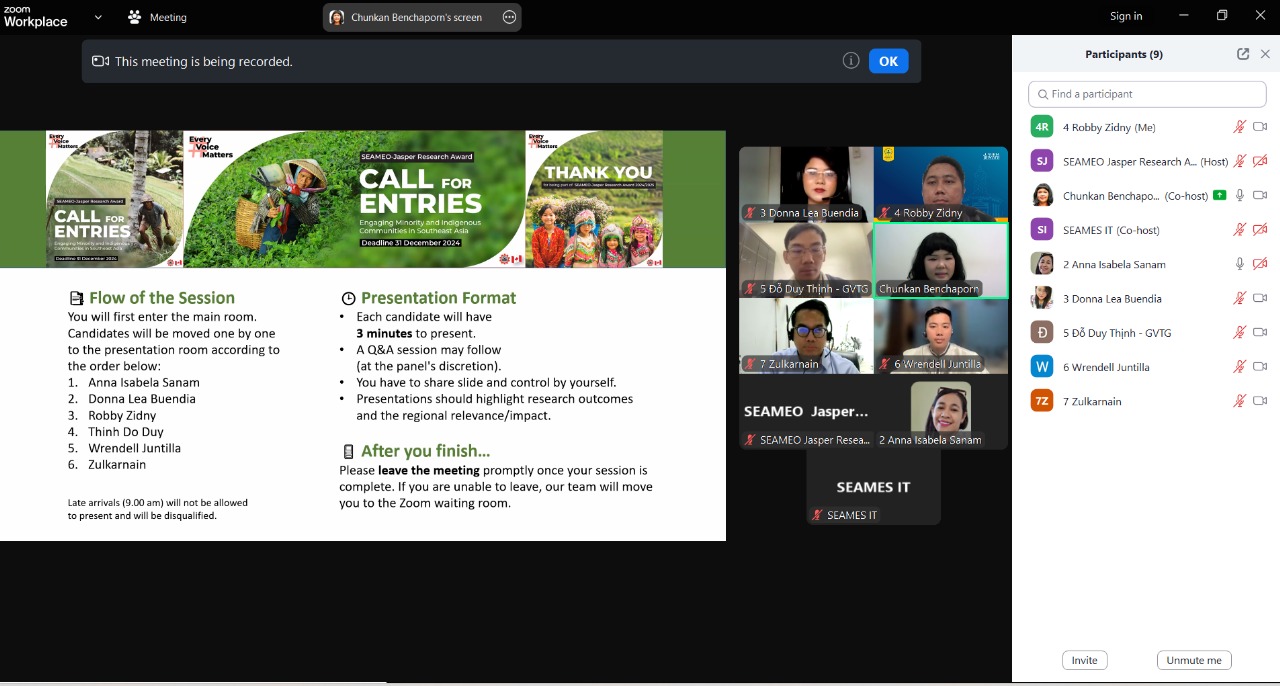This screenshot has height=686, width=1280.
Task: Expand the Zoom Workplace dropdown arrow
Action: tap(98, 17)
